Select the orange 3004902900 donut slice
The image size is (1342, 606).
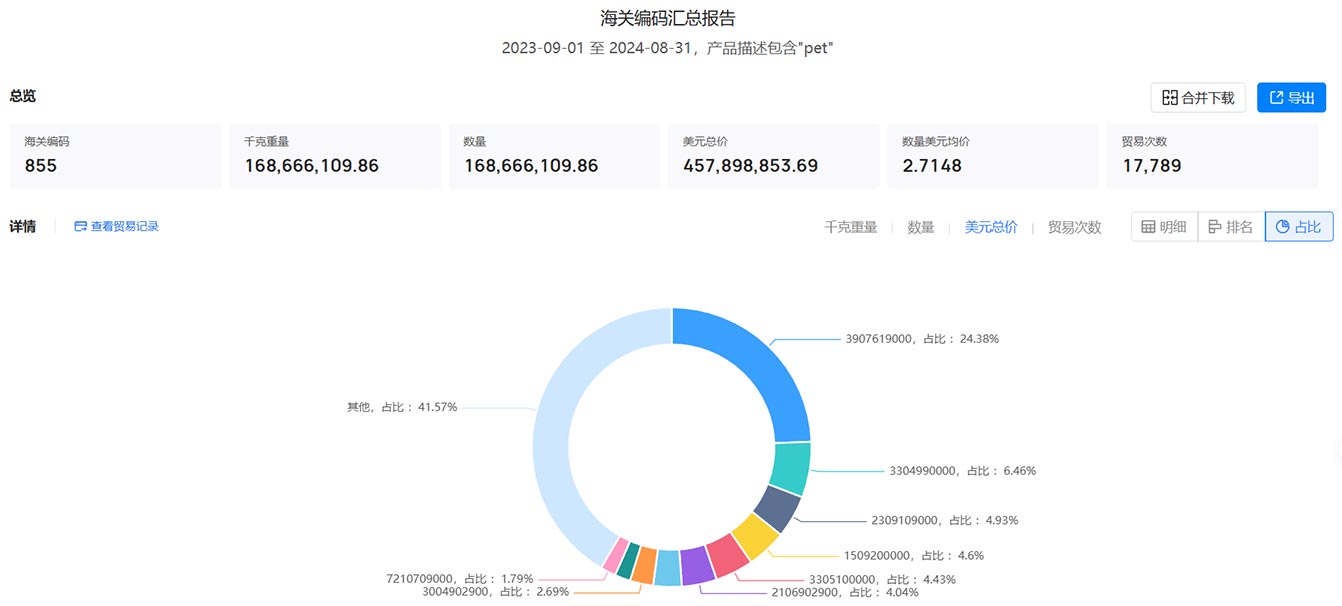click(x=645, y=565)
